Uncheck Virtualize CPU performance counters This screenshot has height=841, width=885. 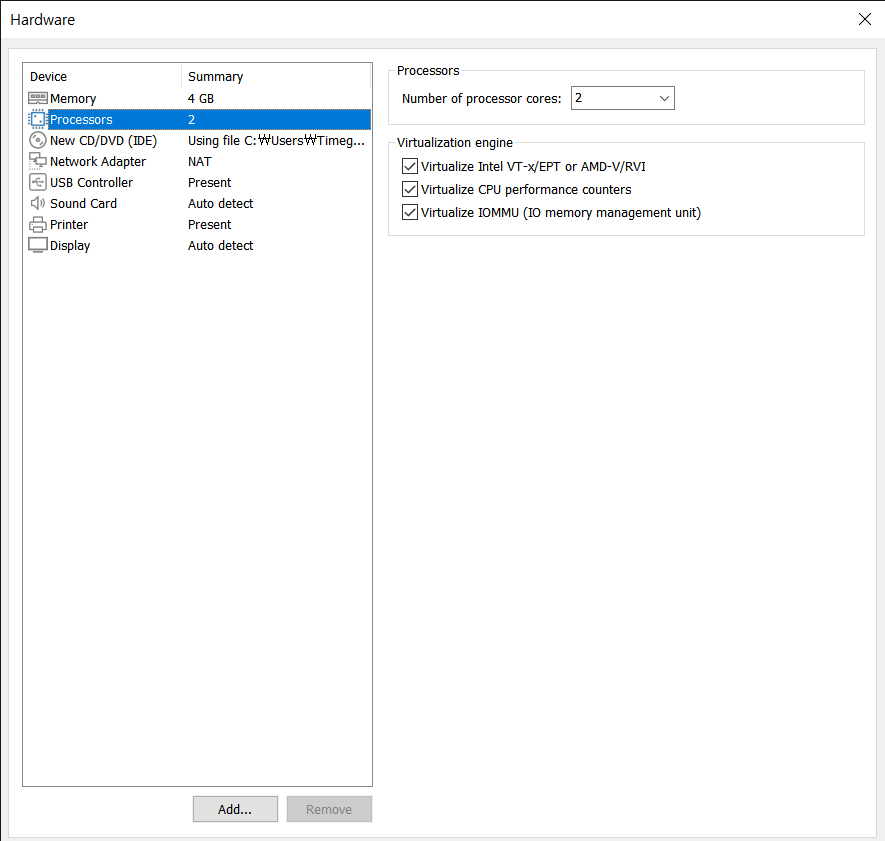click(410, 190)
